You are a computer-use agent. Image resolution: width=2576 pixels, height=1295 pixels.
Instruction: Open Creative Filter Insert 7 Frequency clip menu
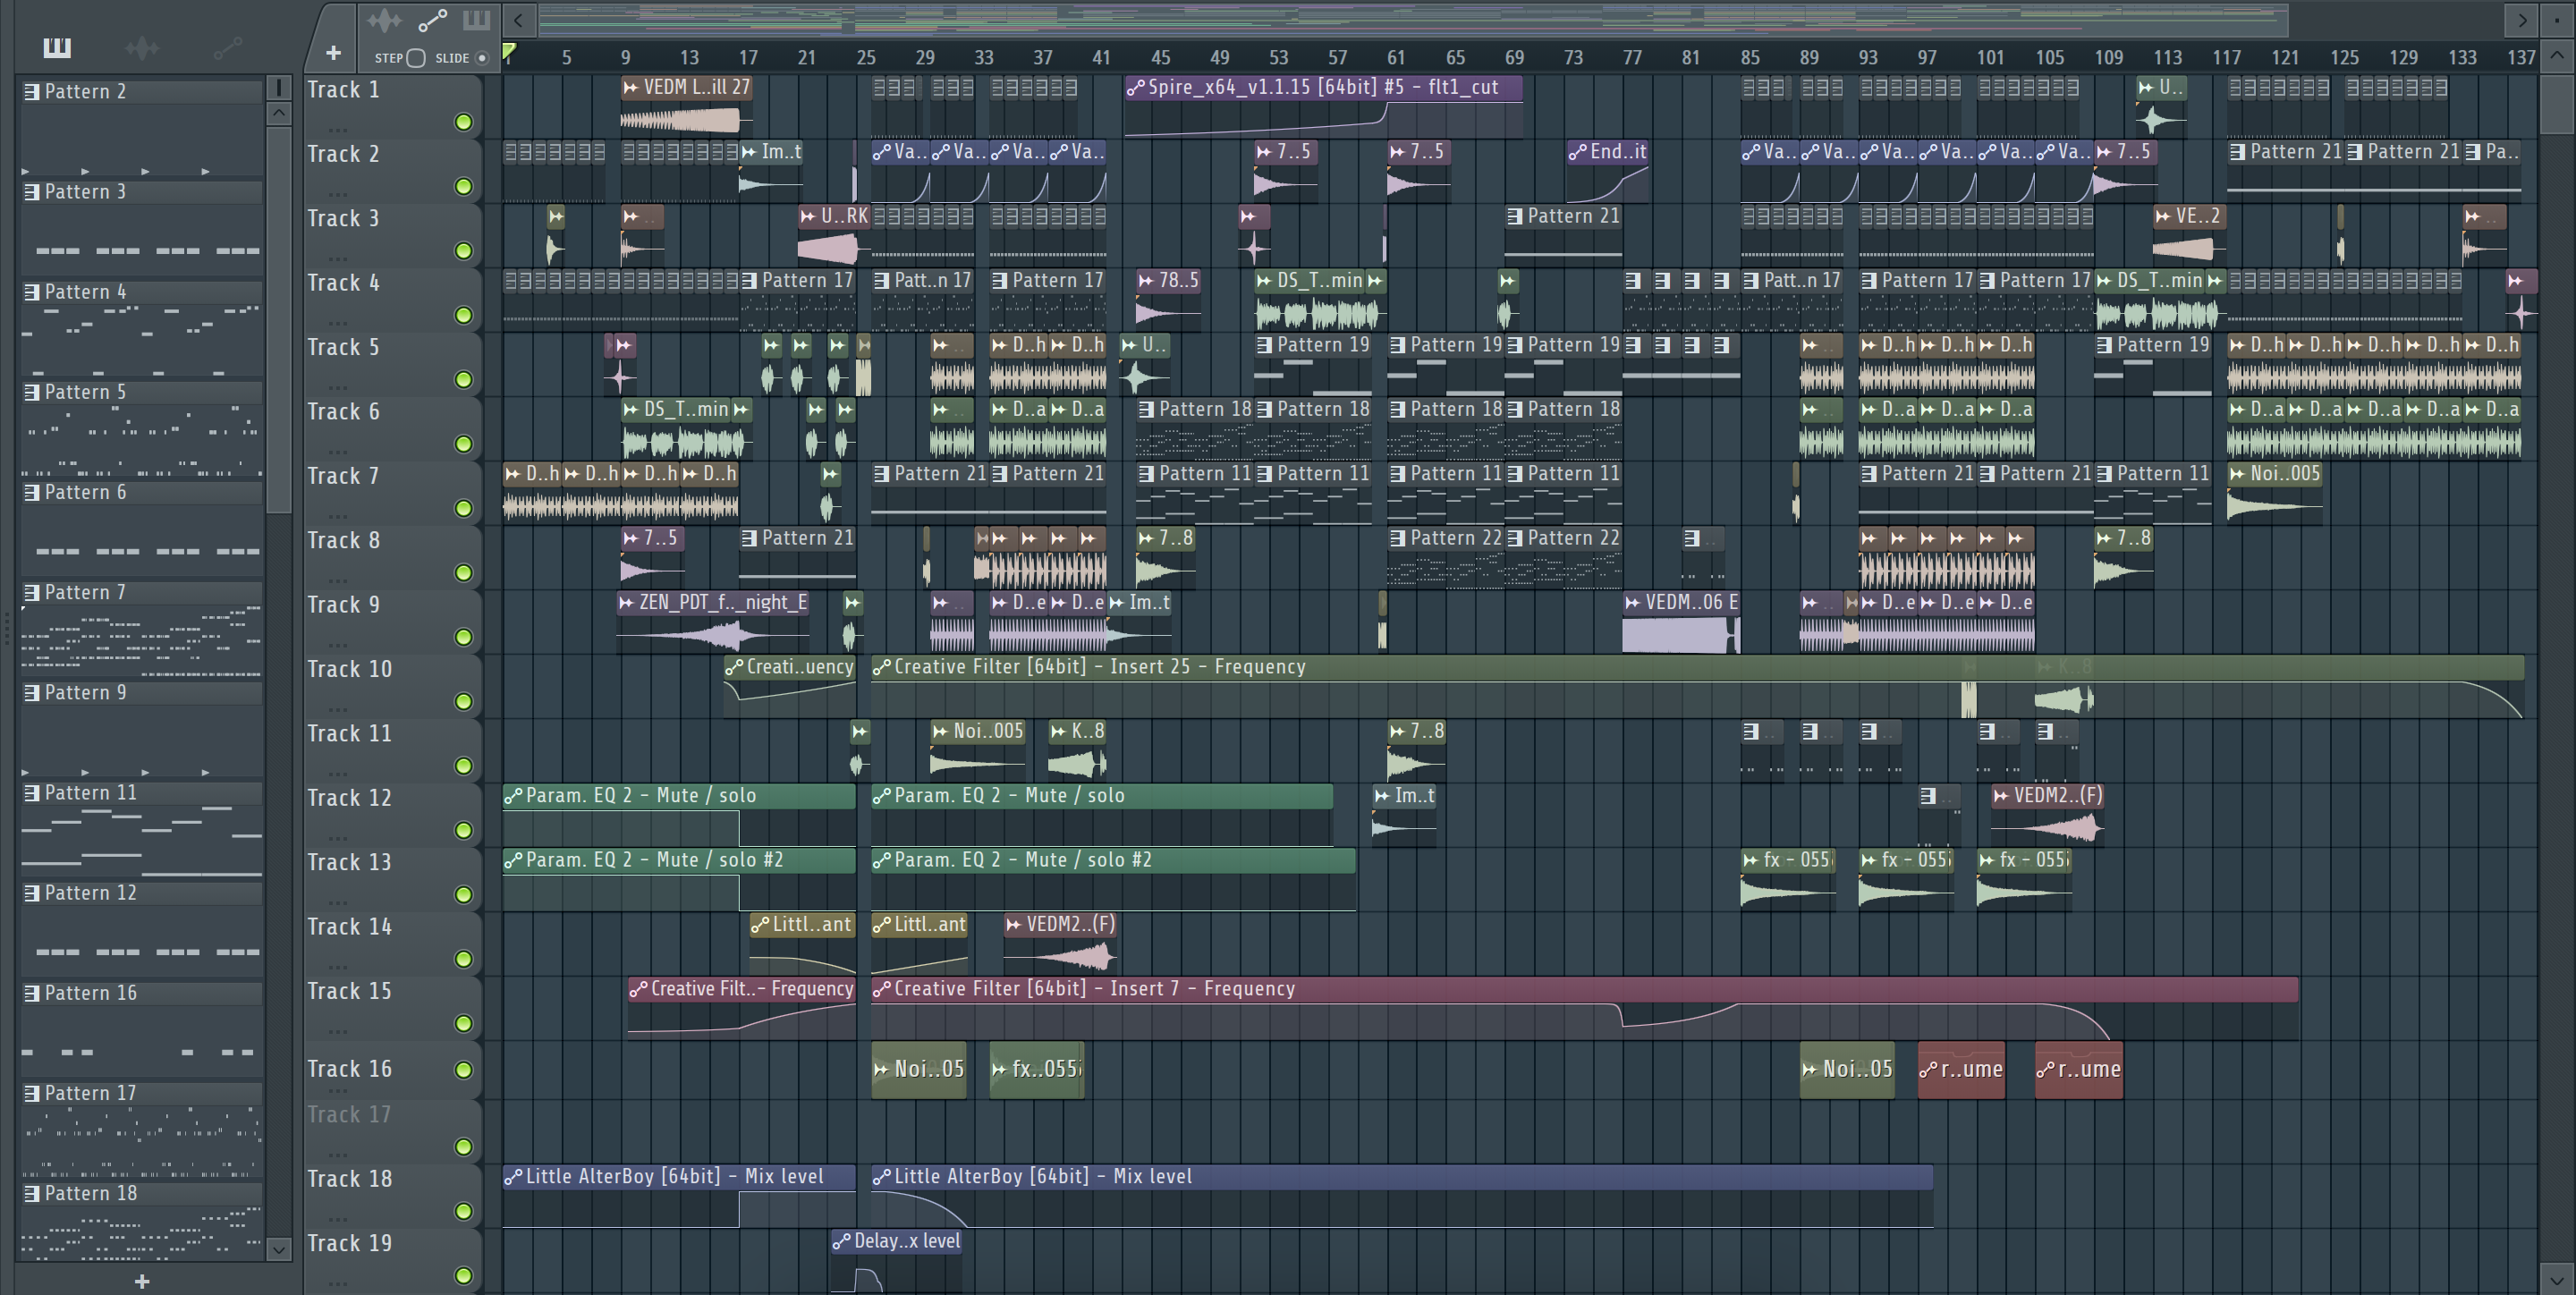point(881,990)
